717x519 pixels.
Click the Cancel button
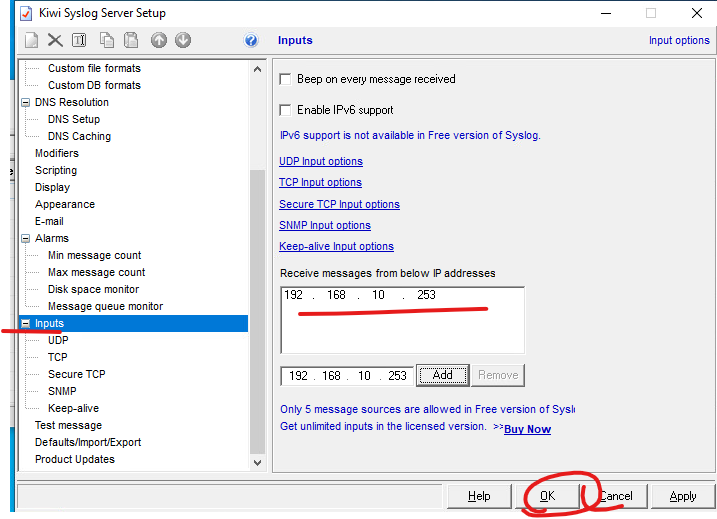tap(615, 496)
